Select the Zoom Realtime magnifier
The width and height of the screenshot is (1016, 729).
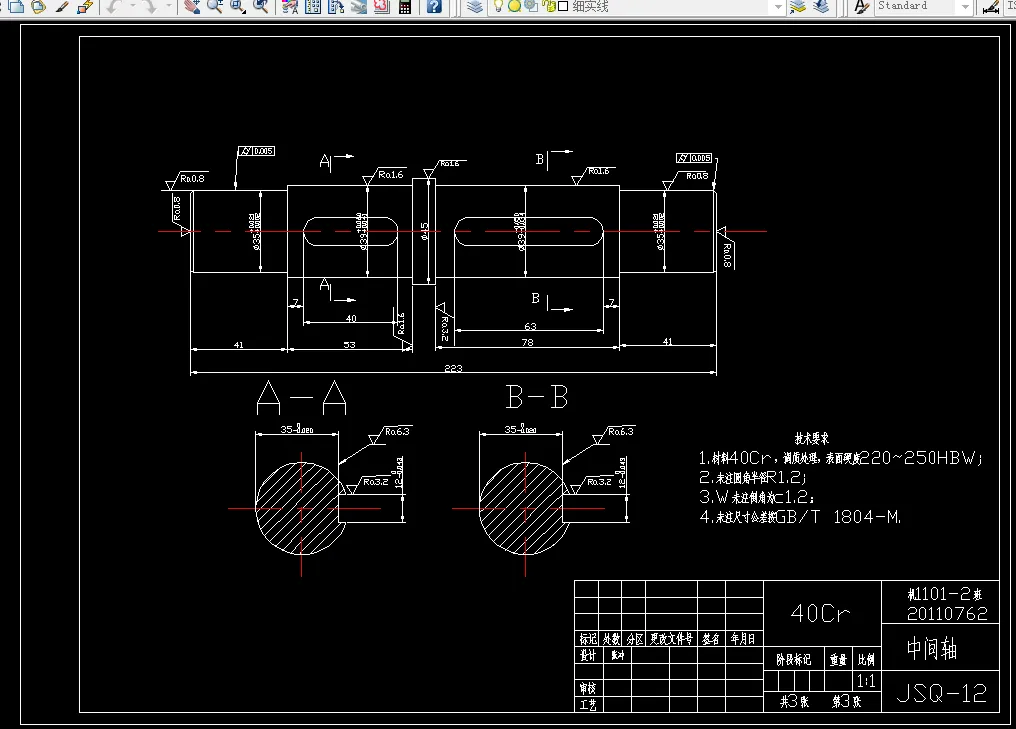click(x=214, y=6)
